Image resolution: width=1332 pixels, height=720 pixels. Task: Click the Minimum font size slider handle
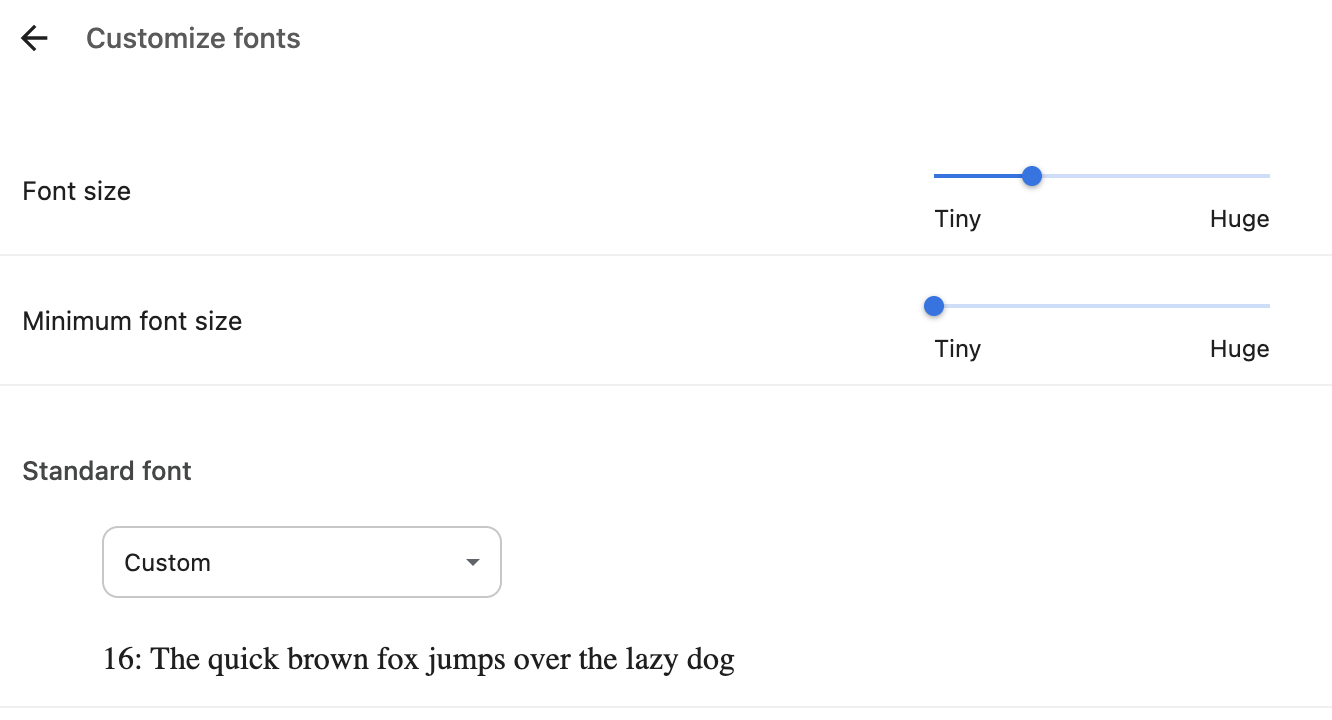point(934,306)
